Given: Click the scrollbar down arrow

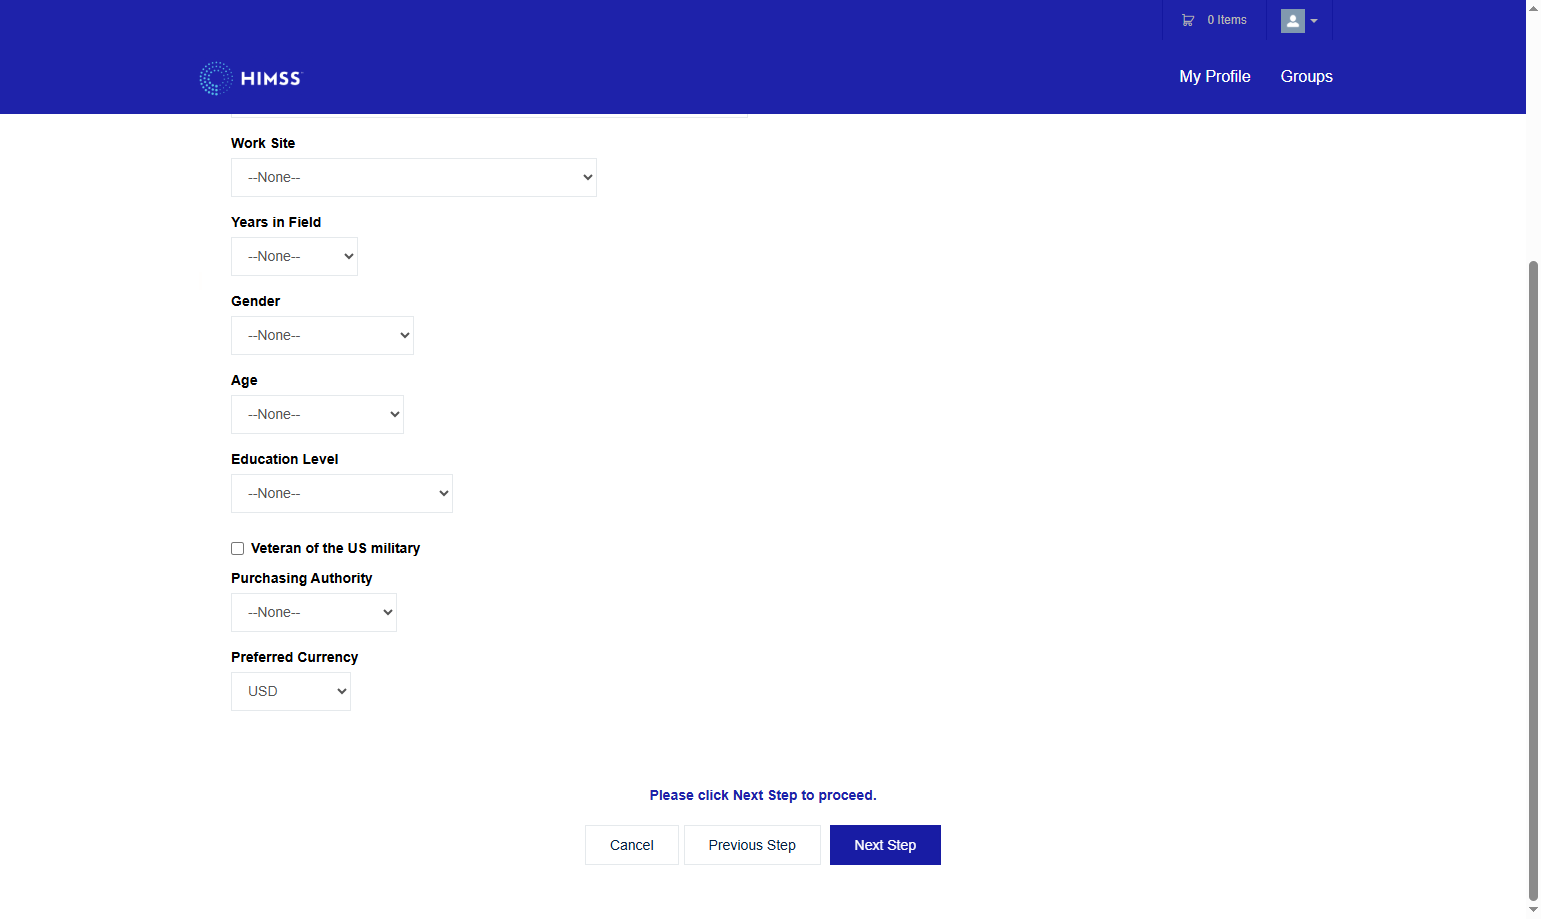Looking at the screenshot, I should (1533, 910).
